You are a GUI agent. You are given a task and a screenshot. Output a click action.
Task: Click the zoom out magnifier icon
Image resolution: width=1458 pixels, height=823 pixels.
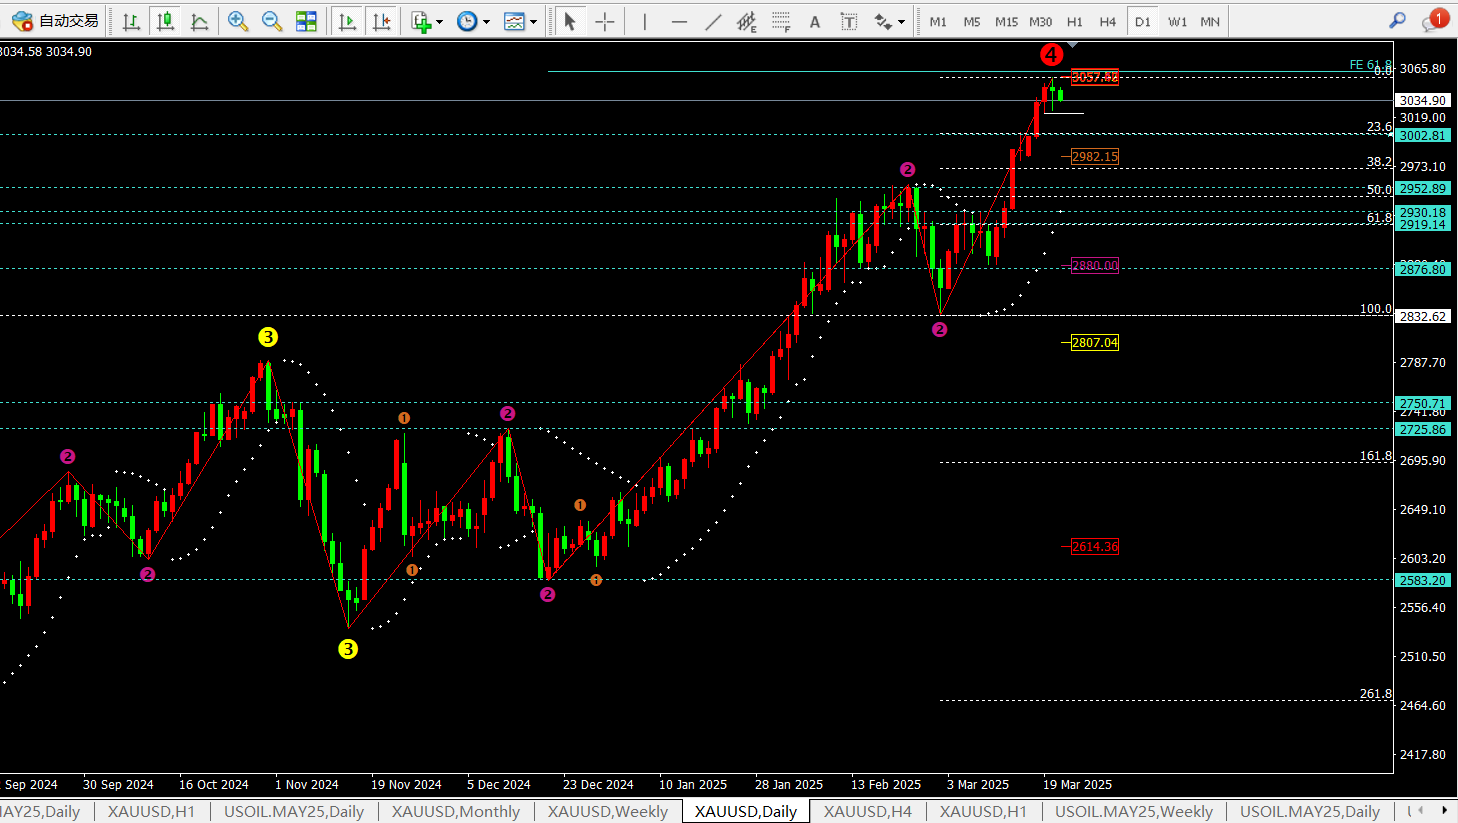tap(271, 21)
